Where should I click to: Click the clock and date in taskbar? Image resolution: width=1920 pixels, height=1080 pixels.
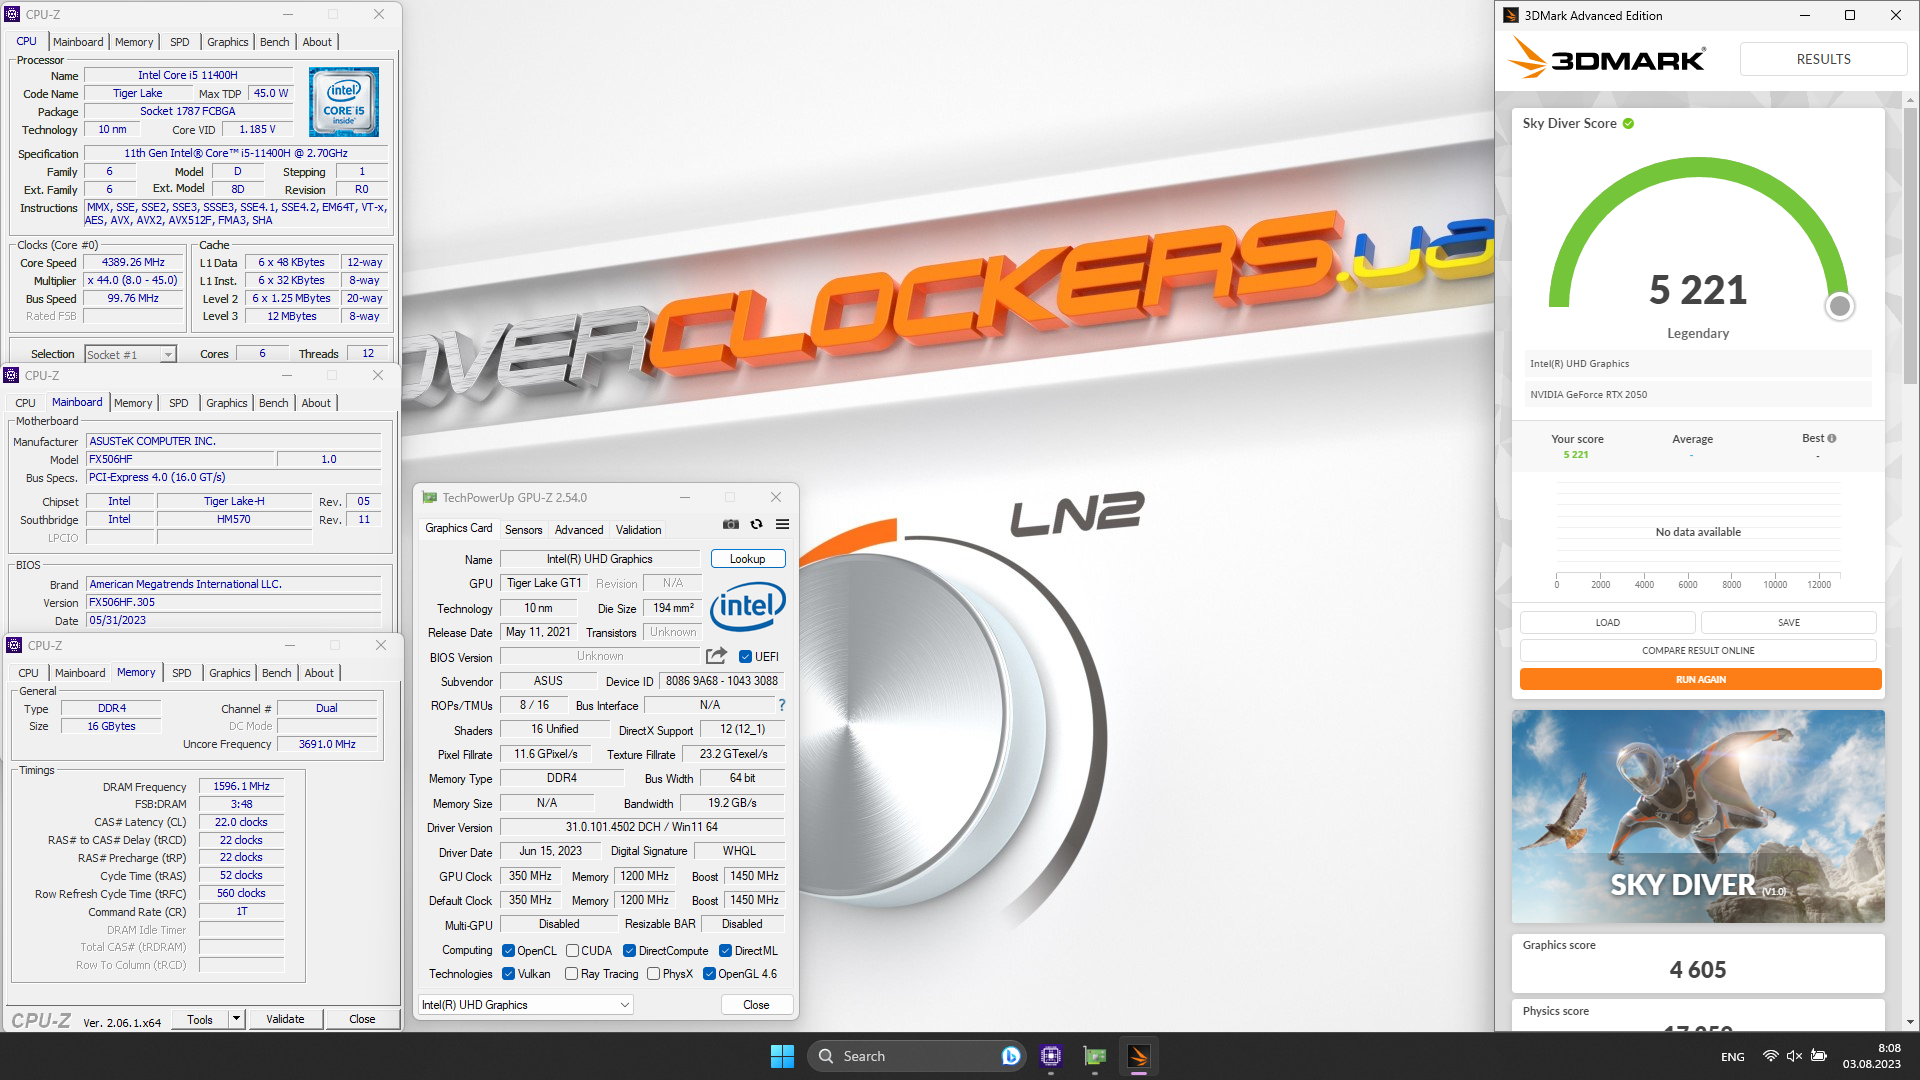point(1872,1056)
